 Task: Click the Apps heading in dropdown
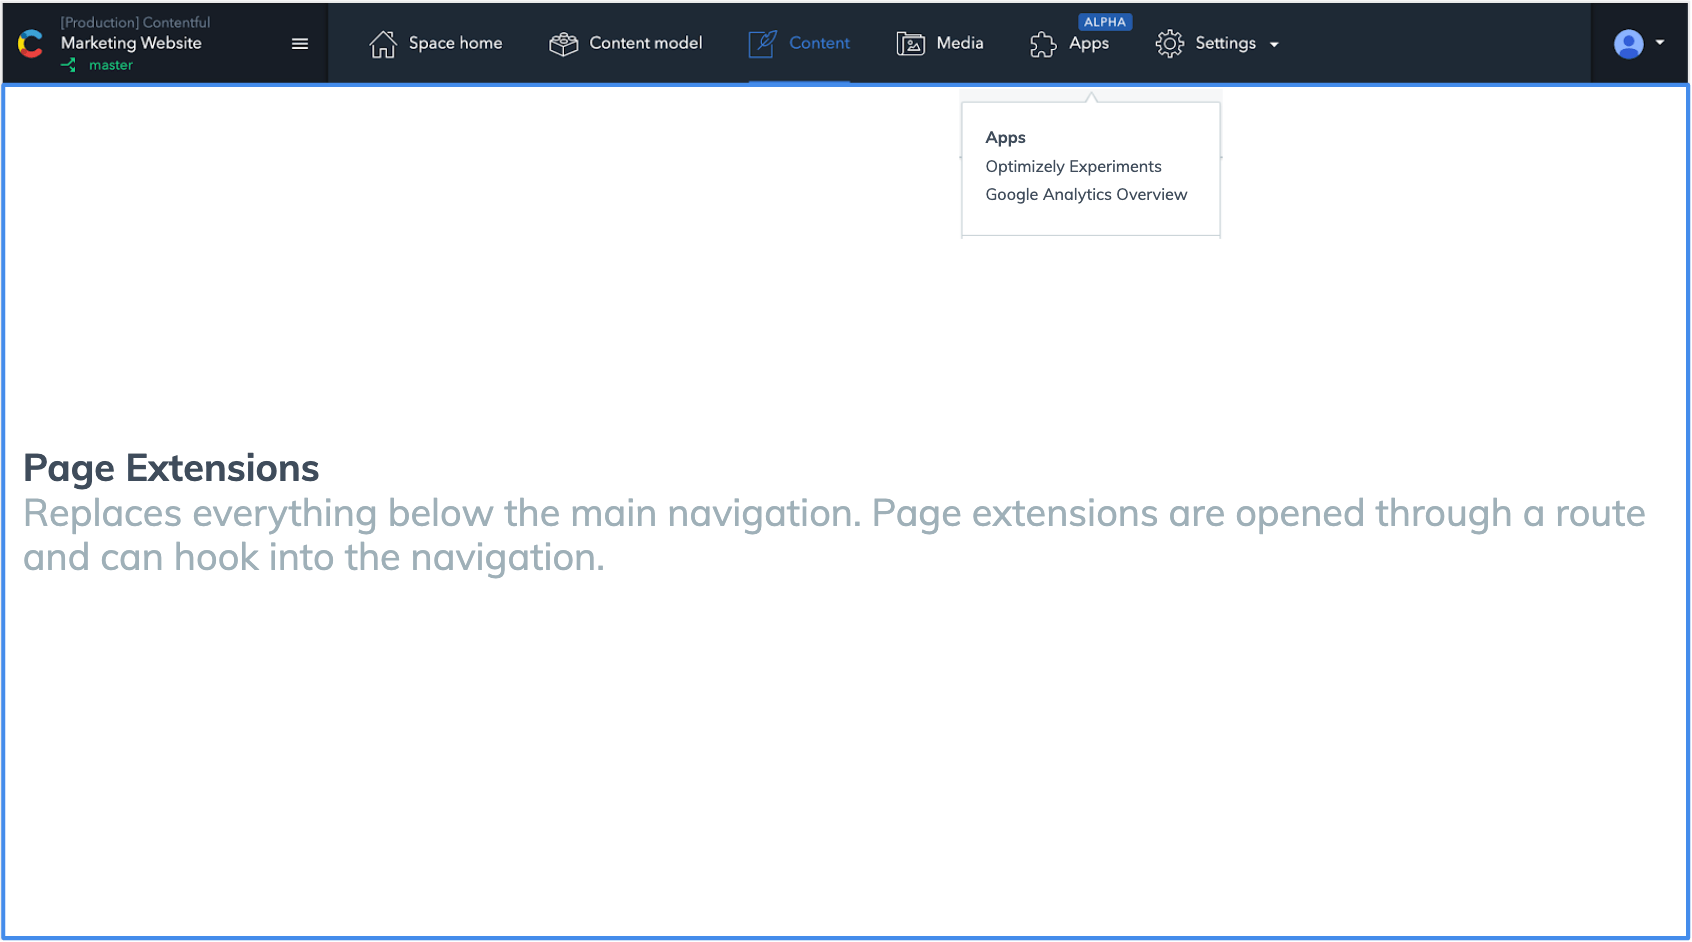[x=1005, y=137]
